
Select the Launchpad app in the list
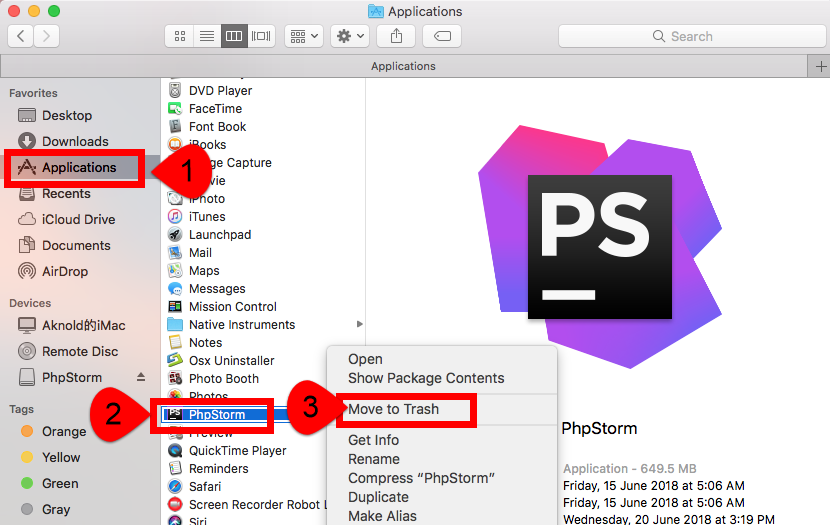(219, 235)
